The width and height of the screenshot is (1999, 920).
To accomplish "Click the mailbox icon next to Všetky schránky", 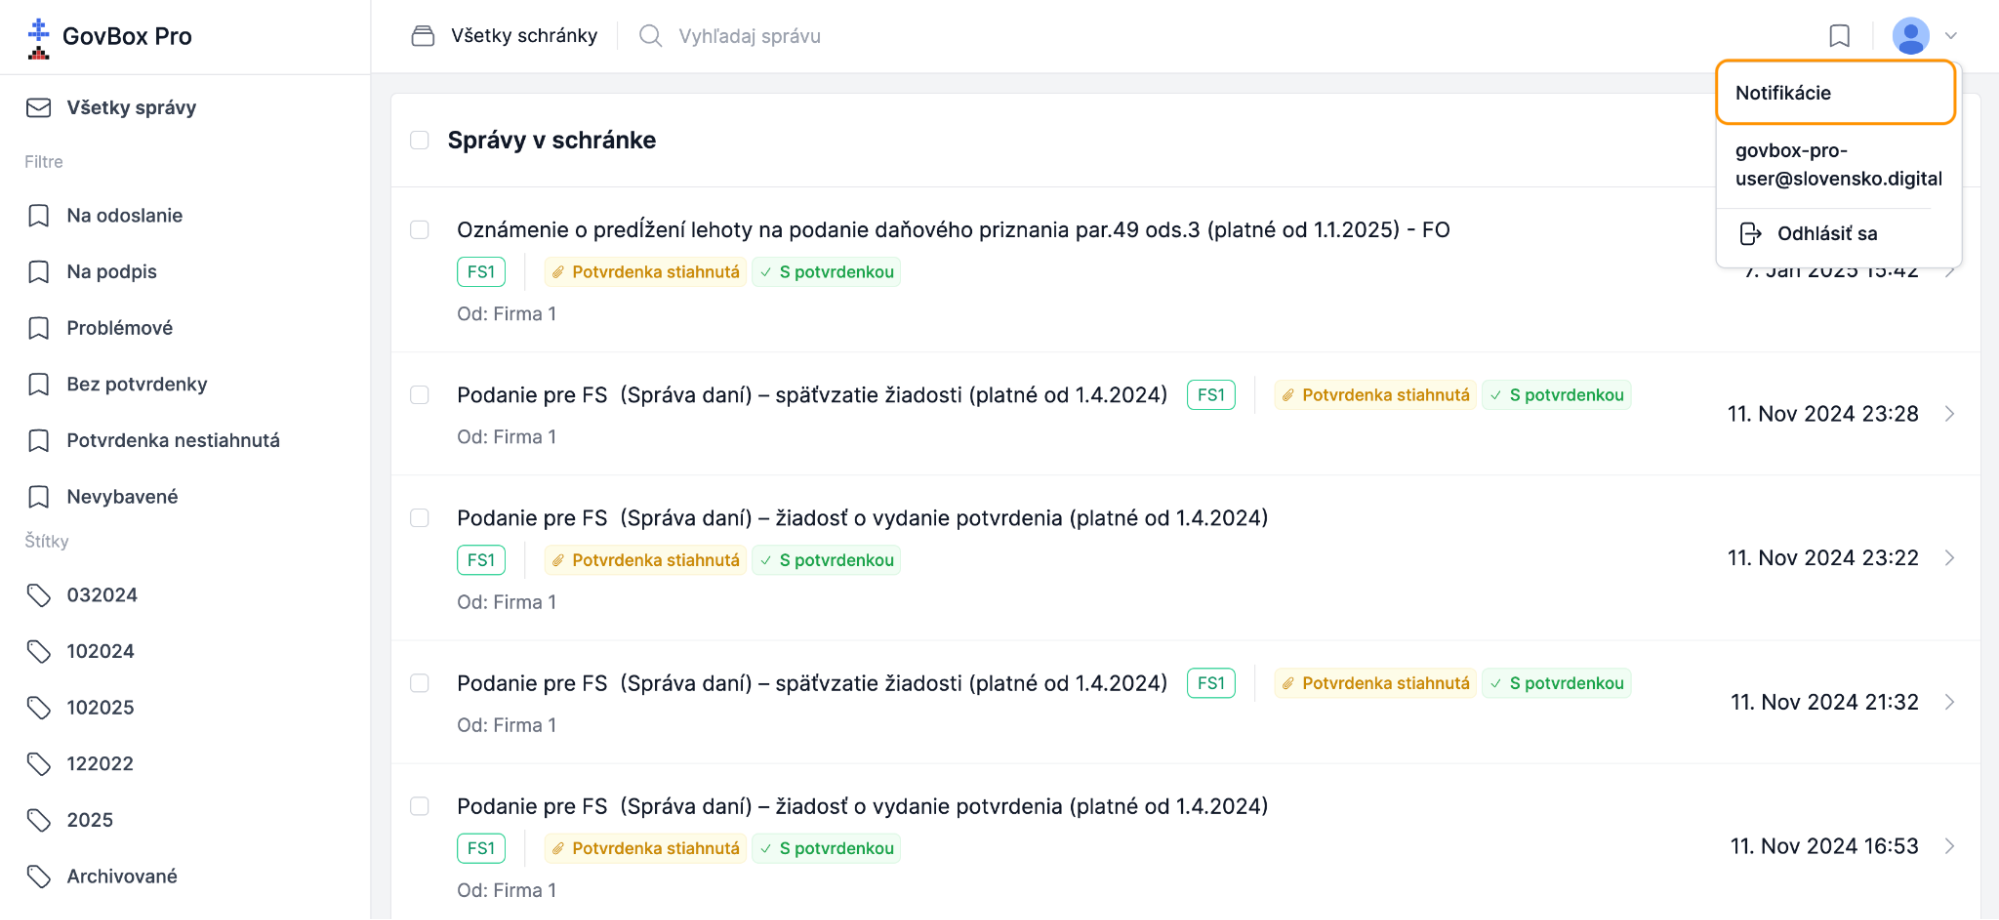I will pyautogui.click(x=423, y=36).
